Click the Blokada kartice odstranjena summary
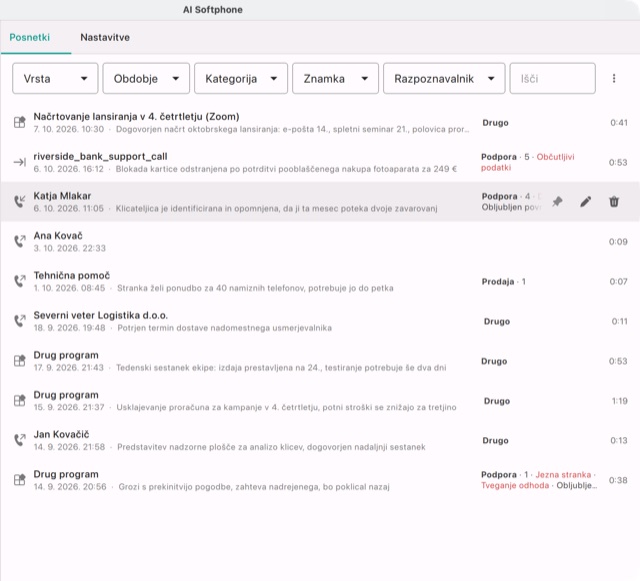Screen dimensions: 640x581 point(286,169)
